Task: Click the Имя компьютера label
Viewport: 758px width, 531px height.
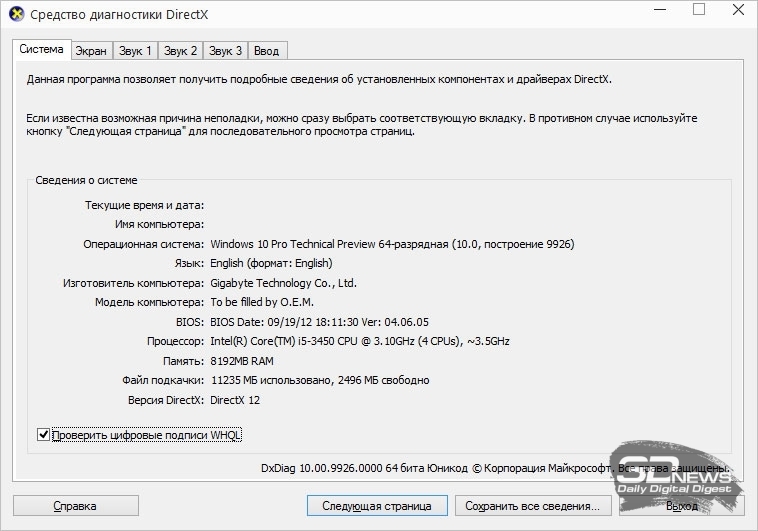Action: tap(160, 224)
